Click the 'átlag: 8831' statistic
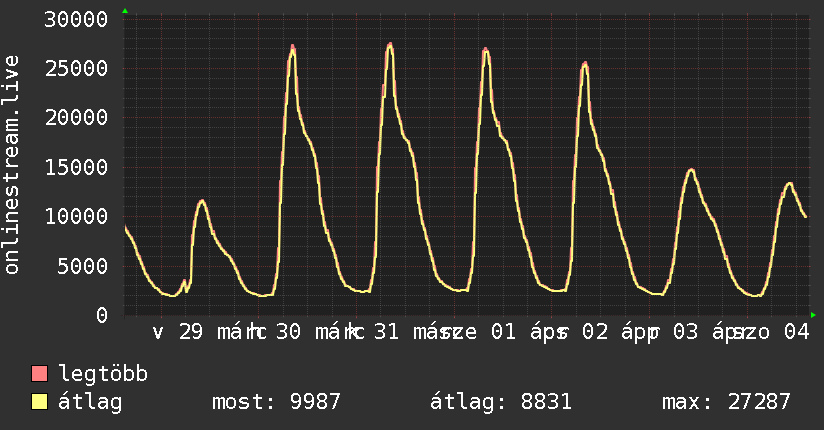824x430 pixels. [501, 402]
